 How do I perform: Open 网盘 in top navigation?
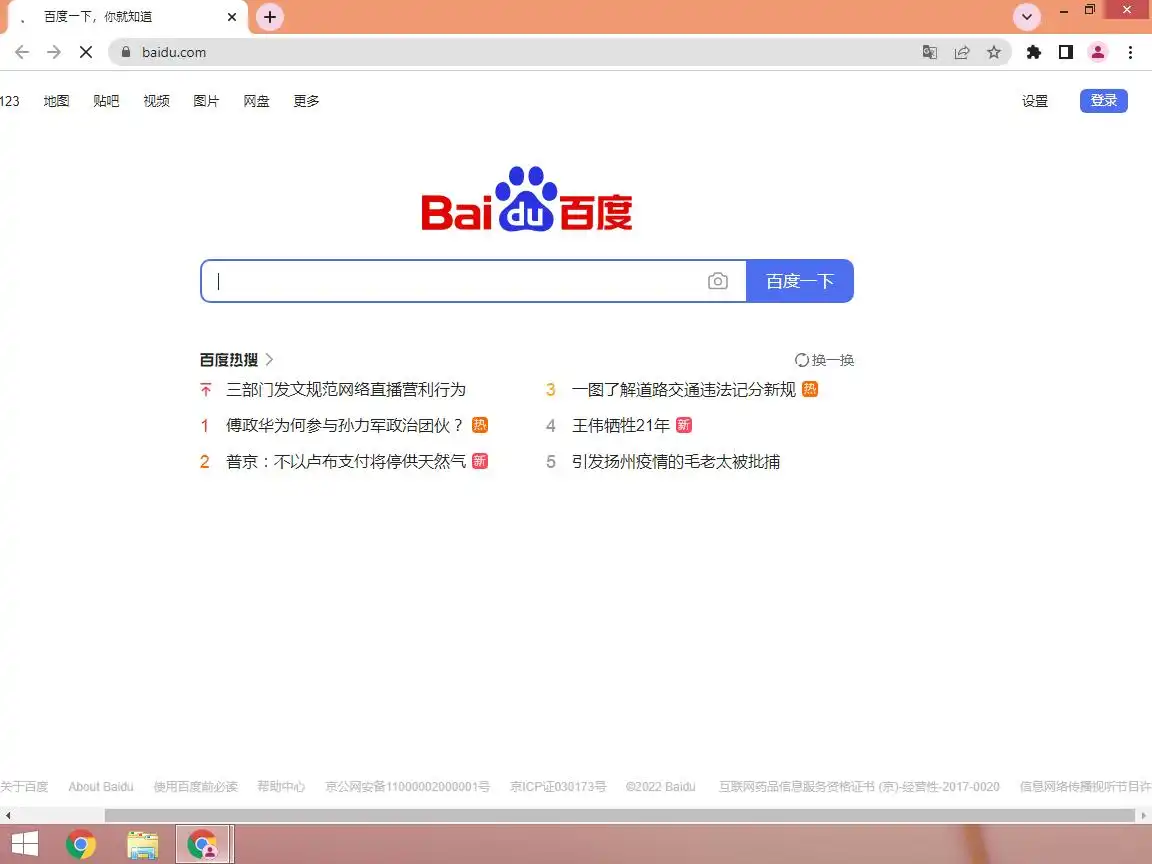[x=256, y=101]
